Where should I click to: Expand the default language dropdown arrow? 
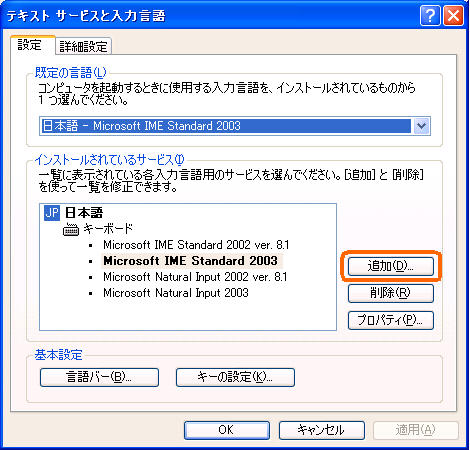(x=421, y=126)
